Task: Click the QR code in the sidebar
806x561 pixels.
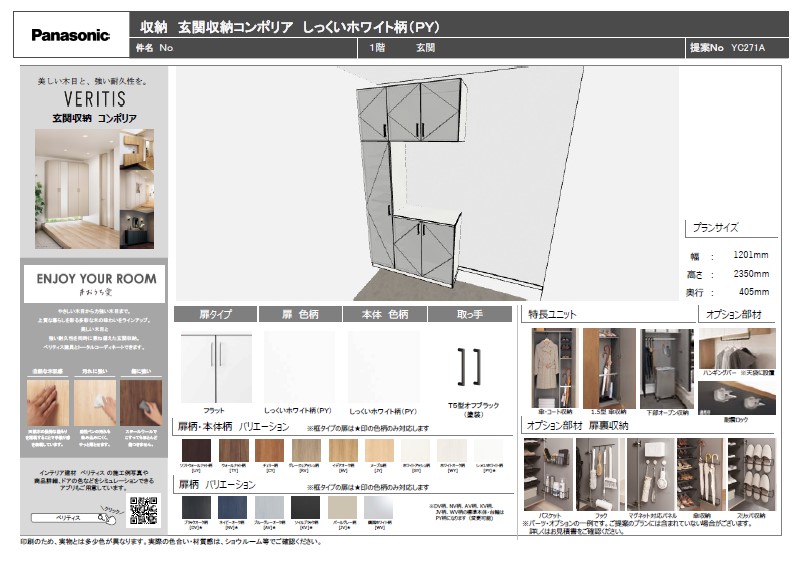Action: click(144, 510)
